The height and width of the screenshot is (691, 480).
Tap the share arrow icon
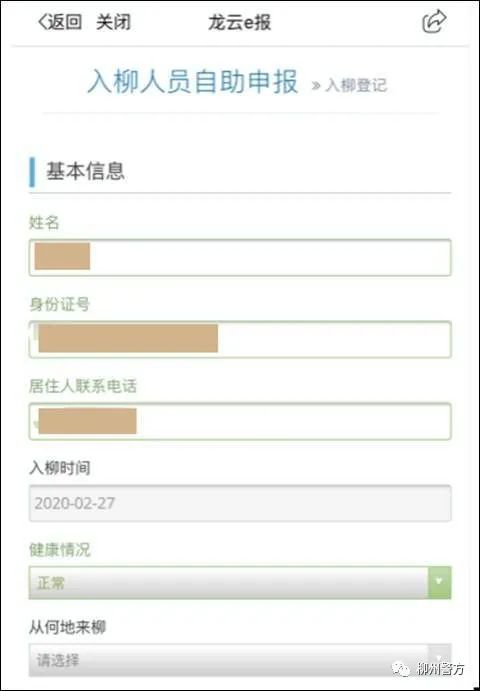pos(434,22)
